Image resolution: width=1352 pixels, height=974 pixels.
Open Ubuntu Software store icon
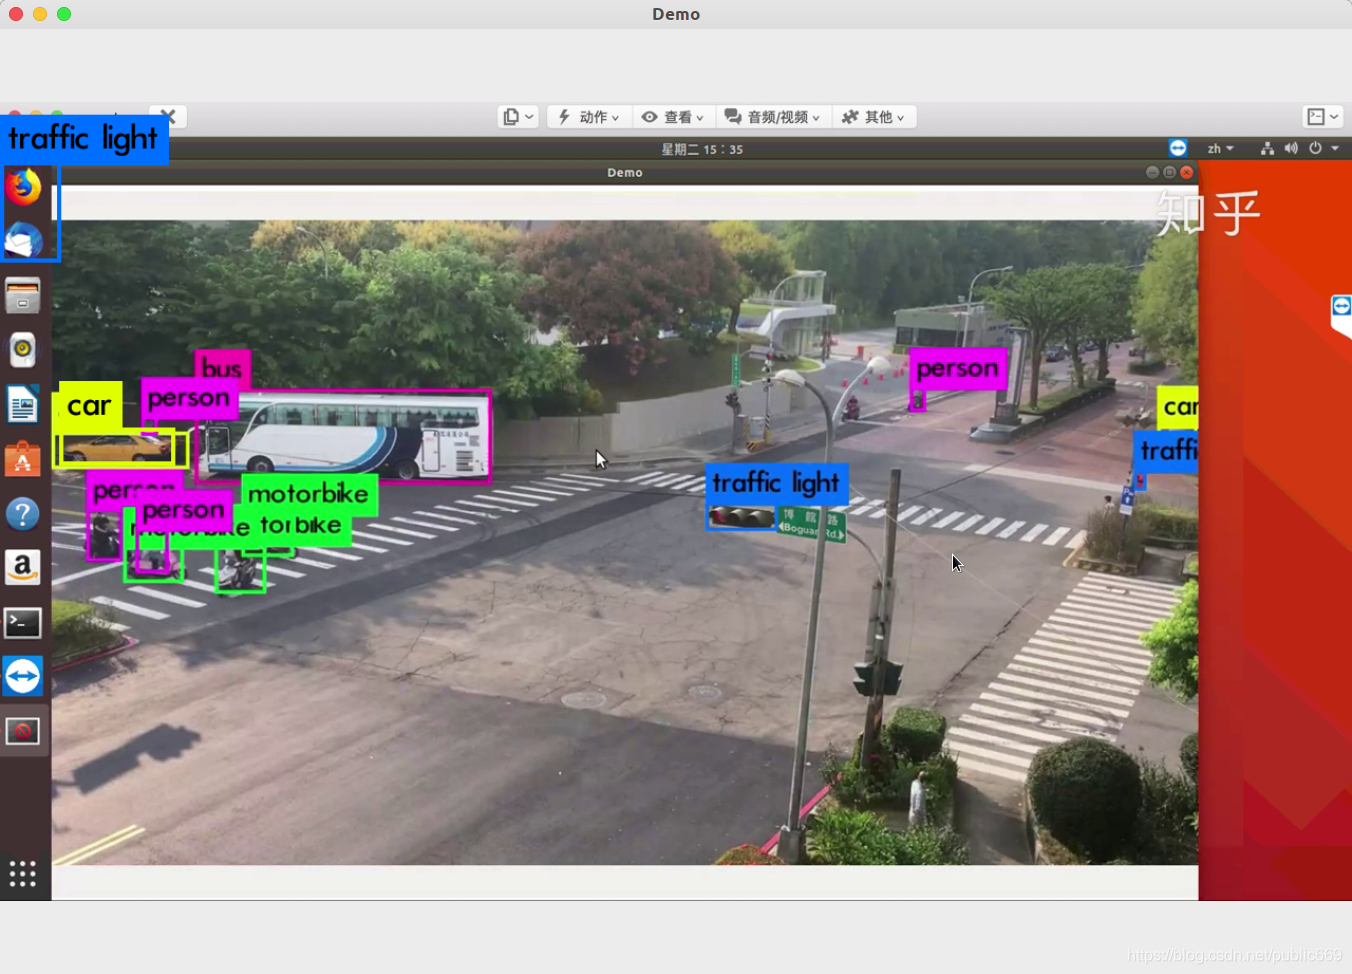pyautogui.click(x=23, y=459)
